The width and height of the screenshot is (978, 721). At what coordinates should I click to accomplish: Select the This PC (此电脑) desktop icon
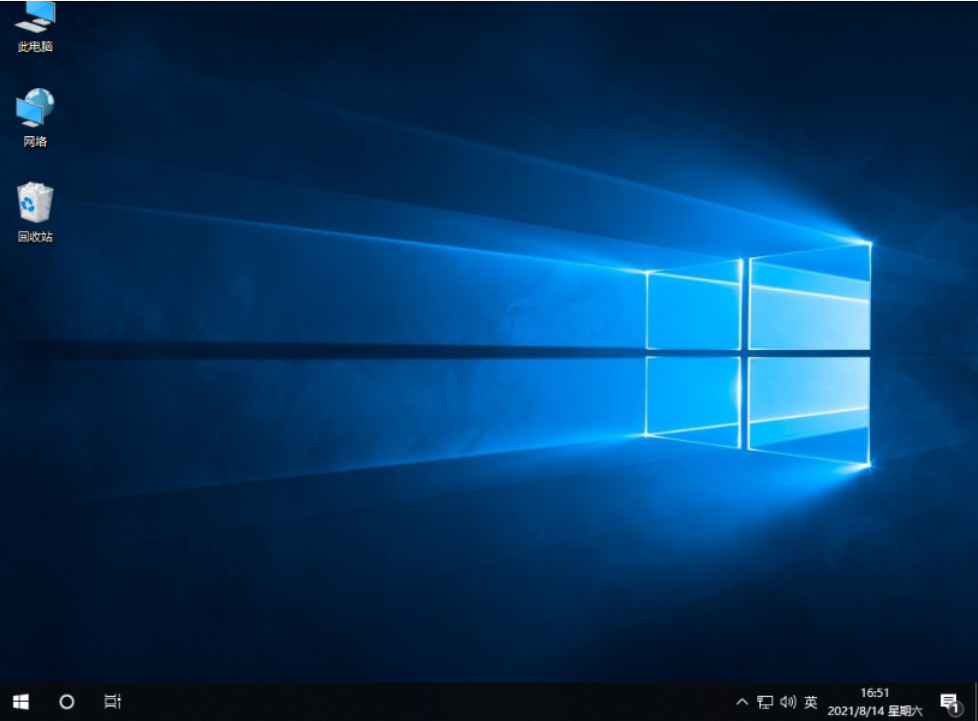(35, 27)
